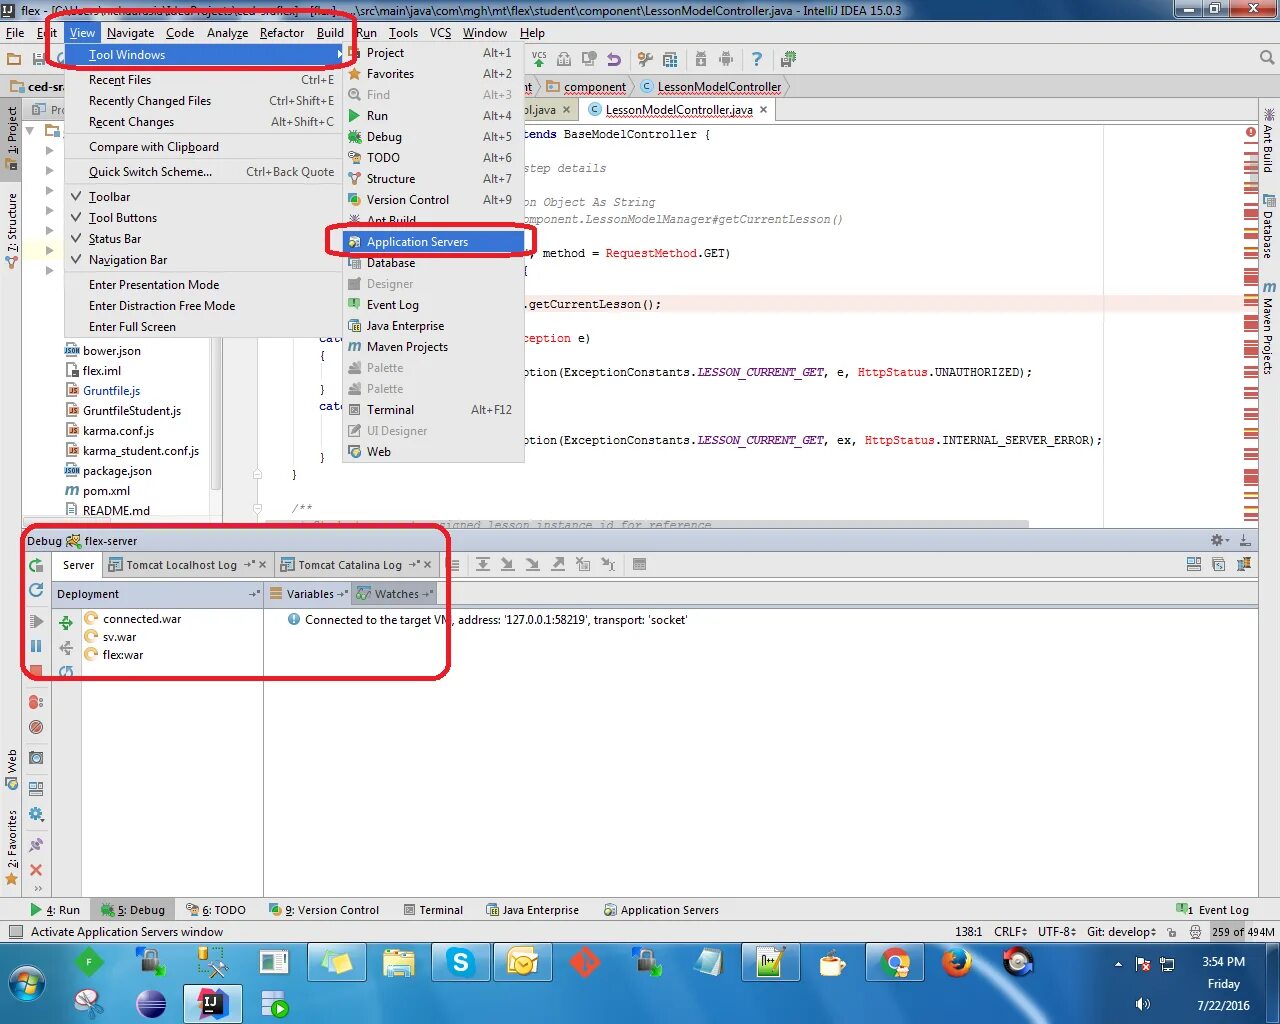Viewport: 1280px width, 1024px height.
Task: Close debug session with red X icon
Action: coord(36,870)
